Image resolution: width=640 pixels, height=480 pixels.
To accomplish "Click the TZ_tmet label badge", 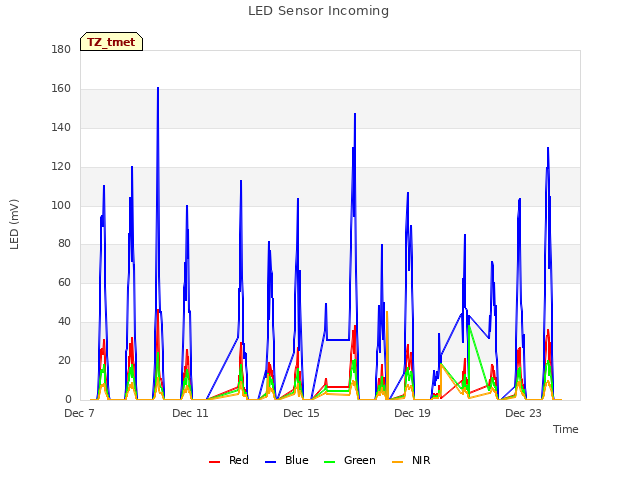I will coord(111,42).
